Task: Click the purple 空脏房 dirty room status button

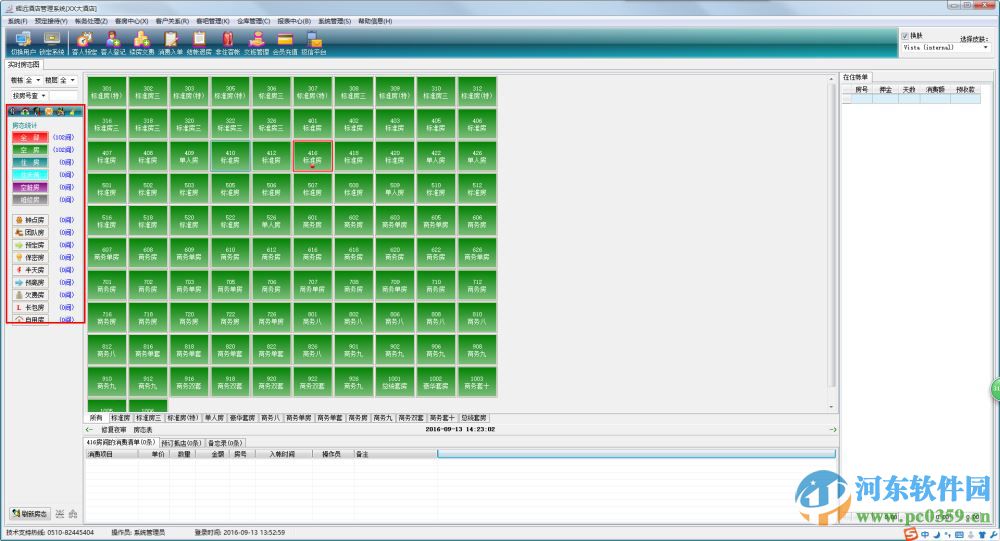Action: 30,187
